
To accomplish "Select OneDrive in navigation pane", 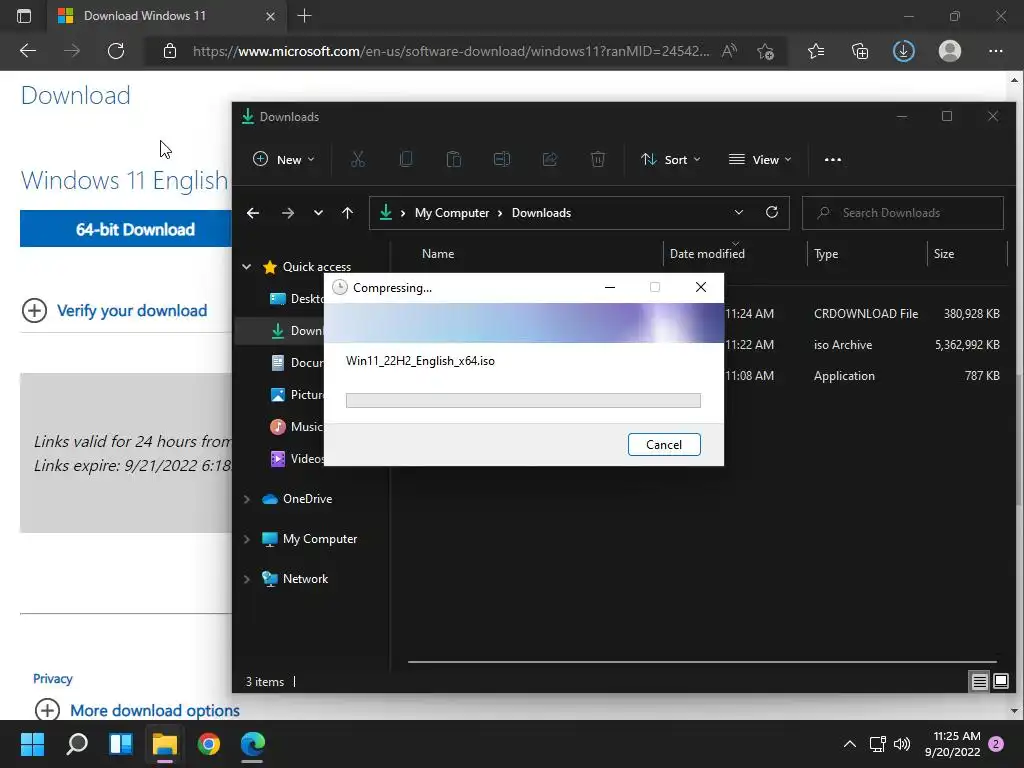I will (x=307, y=499).
